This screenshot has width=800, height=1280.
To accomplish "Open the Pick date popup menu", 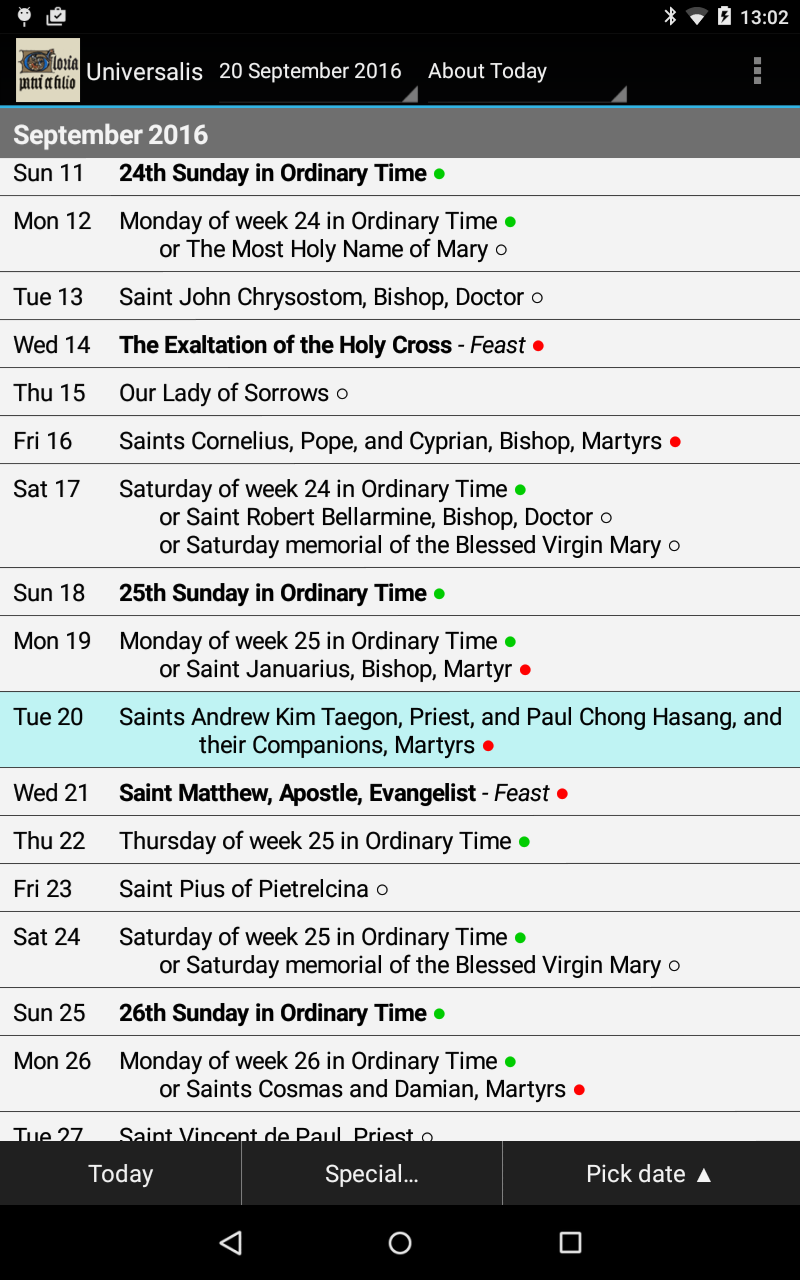I will tap(650, 1174).
